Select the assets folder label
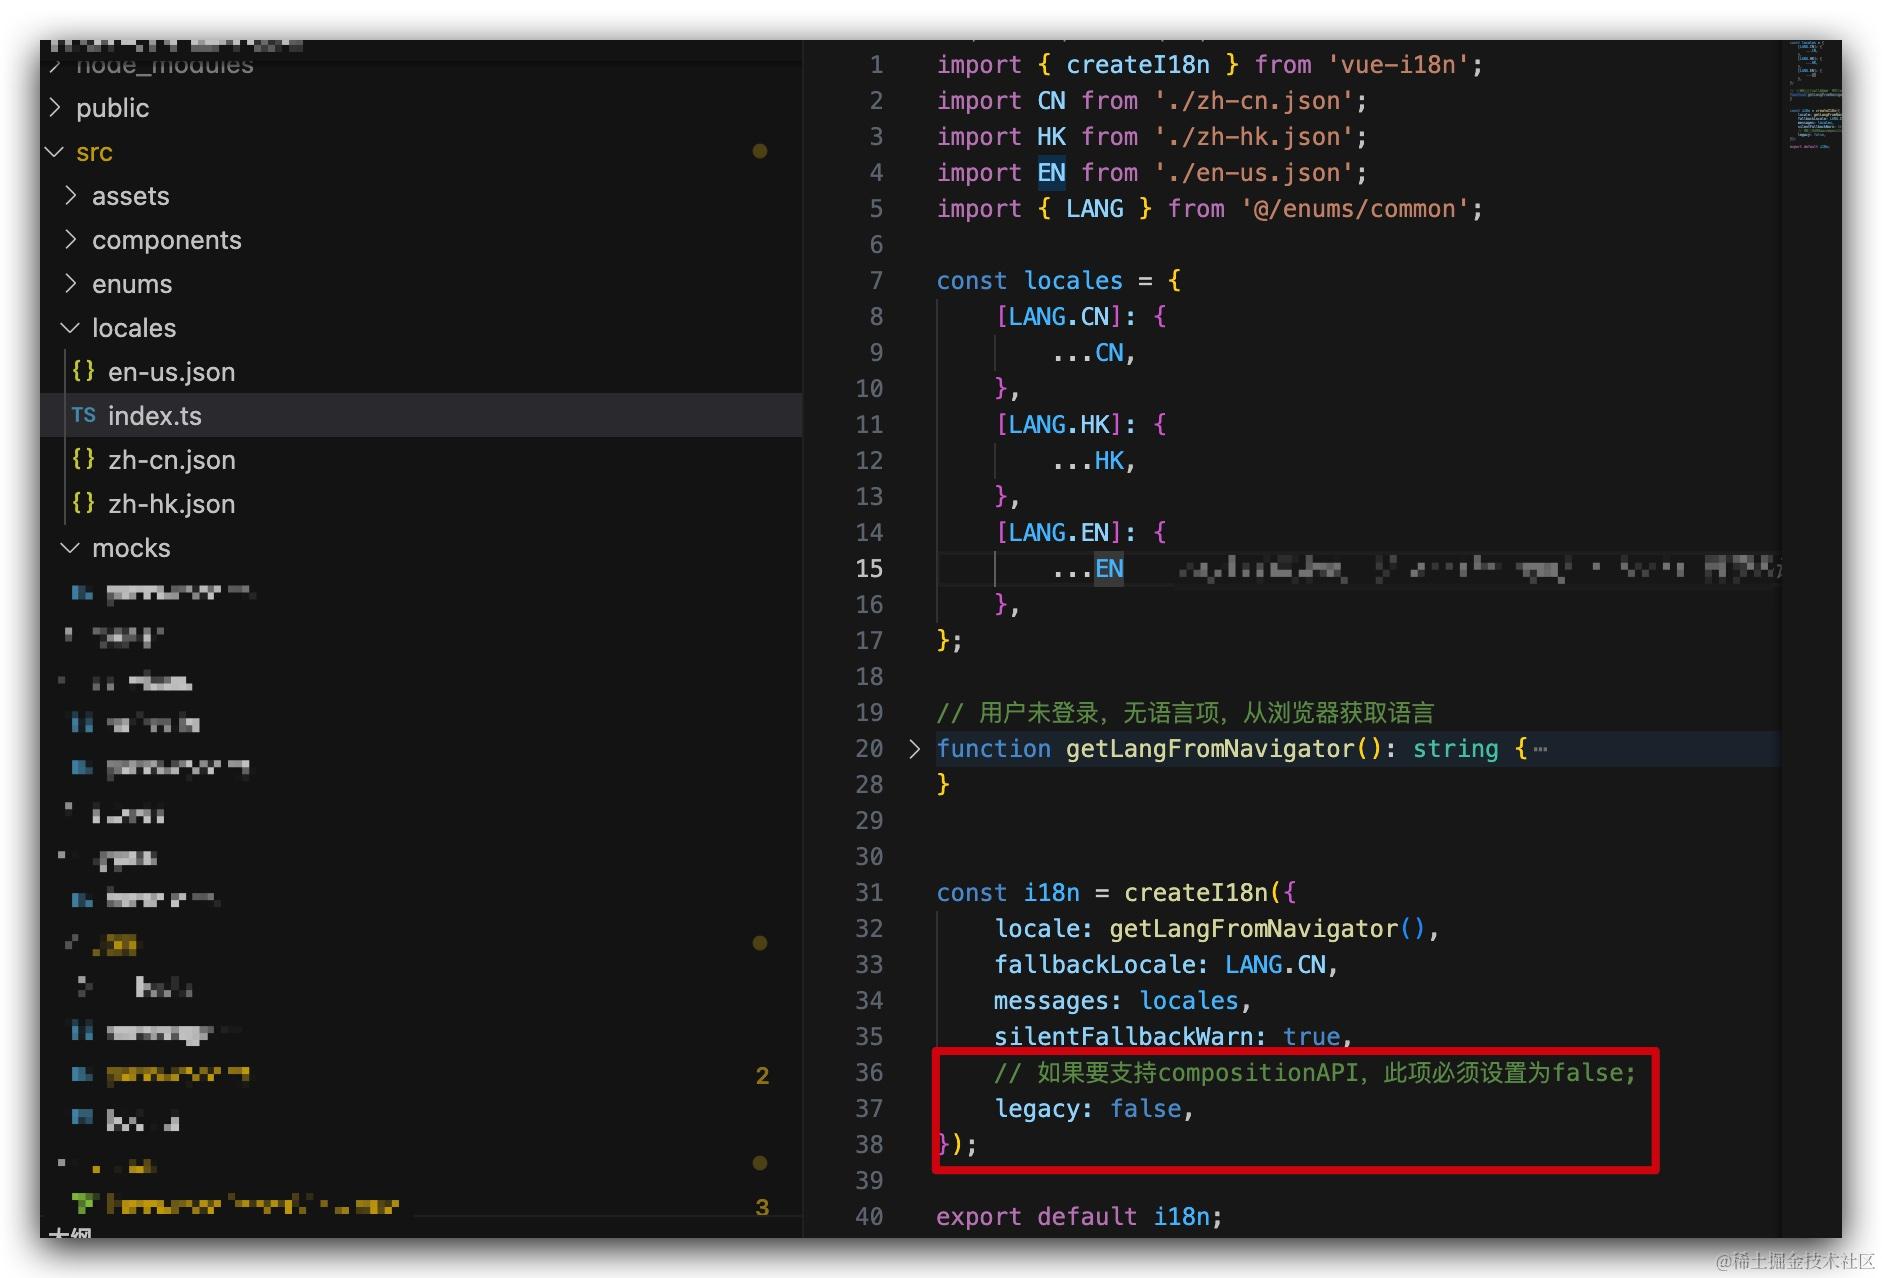 tap(130, 196)
